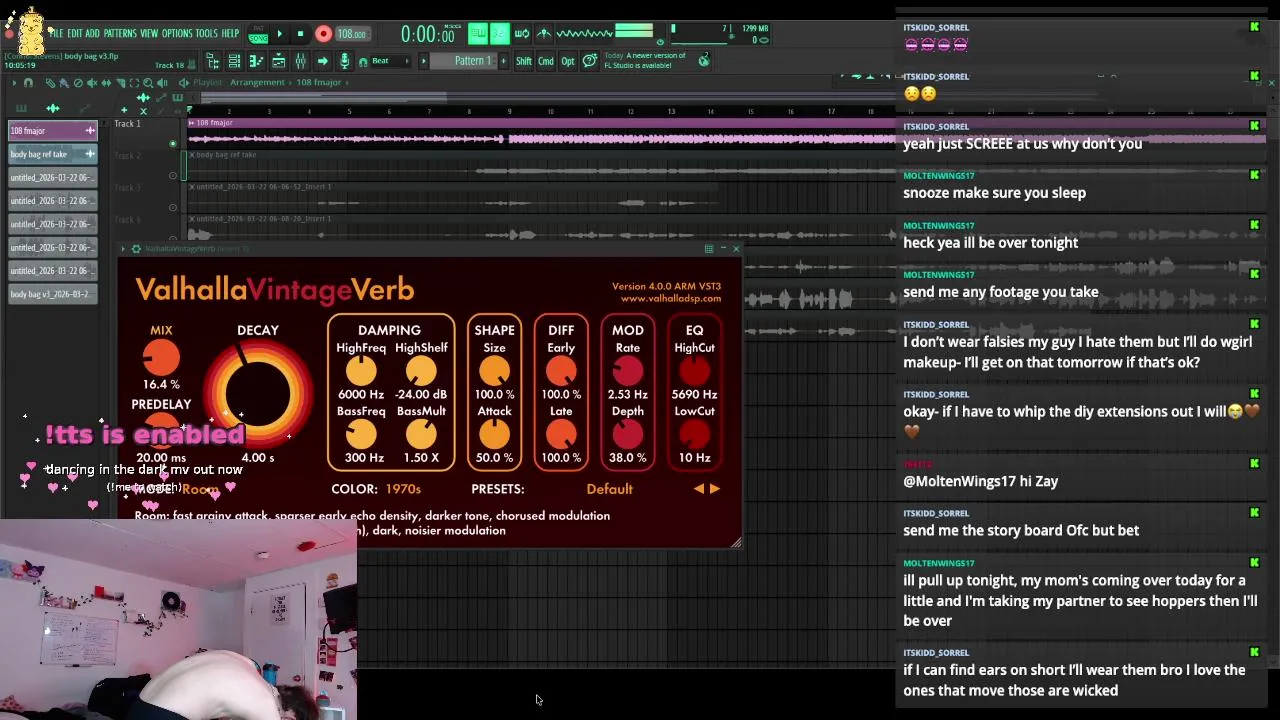Toggle the Shift key button
1280x720 pixels.
point(524,61)
